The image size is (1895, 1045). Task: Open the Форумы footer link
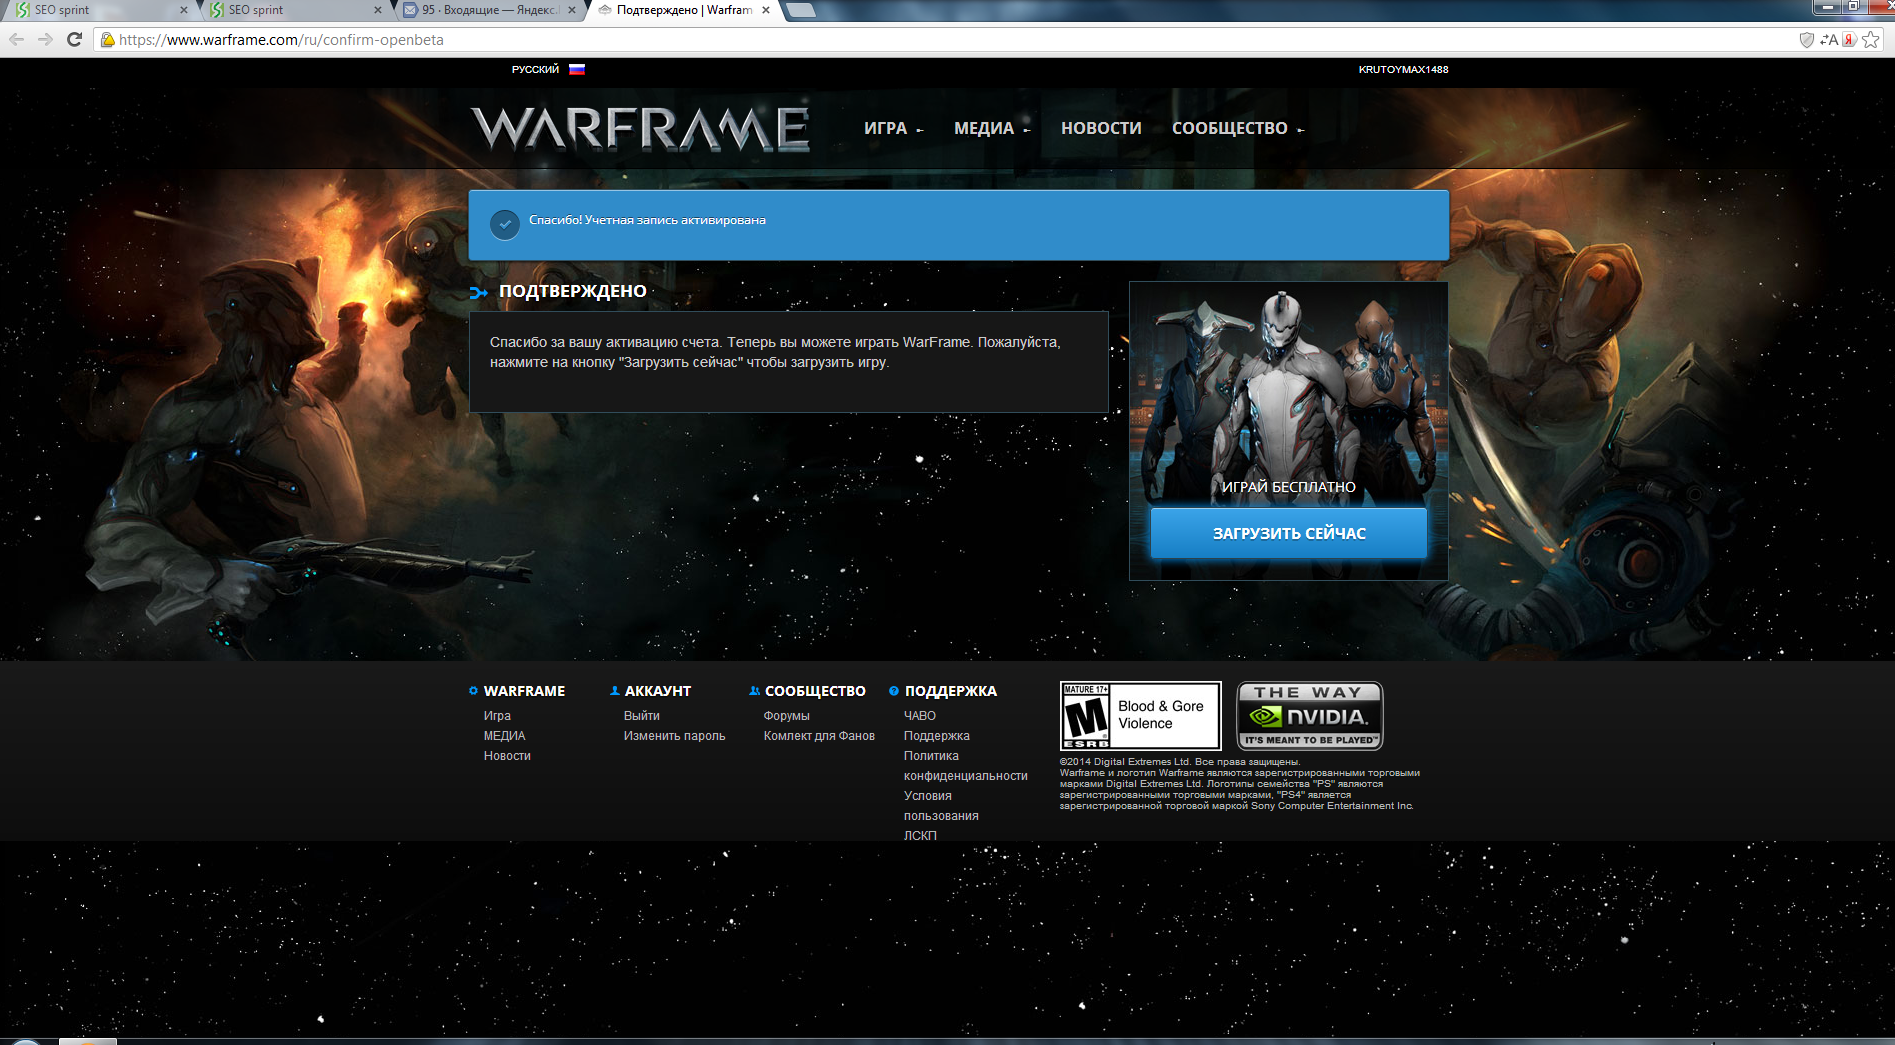787,716
